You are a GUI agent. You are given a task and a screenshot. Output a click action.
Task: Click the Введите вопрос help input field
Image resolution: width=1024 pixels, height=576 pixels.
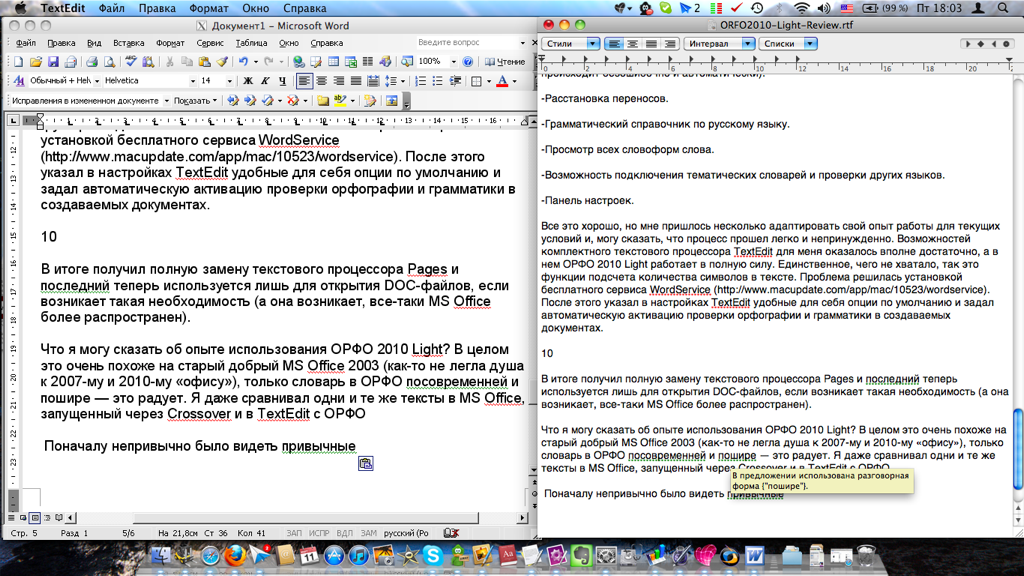(x=465, y=43)
